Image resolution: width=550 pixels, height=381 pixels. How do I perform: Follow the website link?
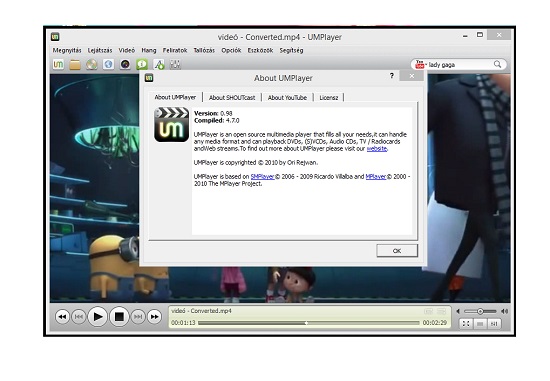click(377, 148)
